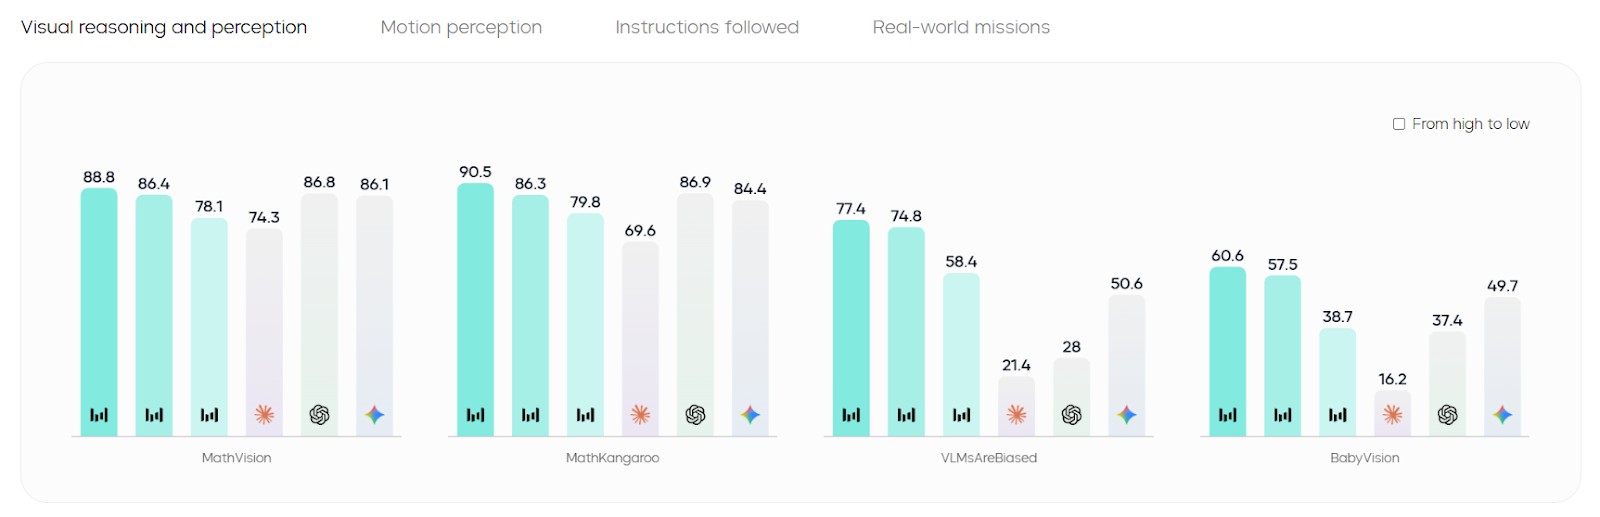Viewport: 1600px width, 517px height.
Task: Click the OpenAI logo icon under VLMsAreBiased
Action: coord(1071,414)
